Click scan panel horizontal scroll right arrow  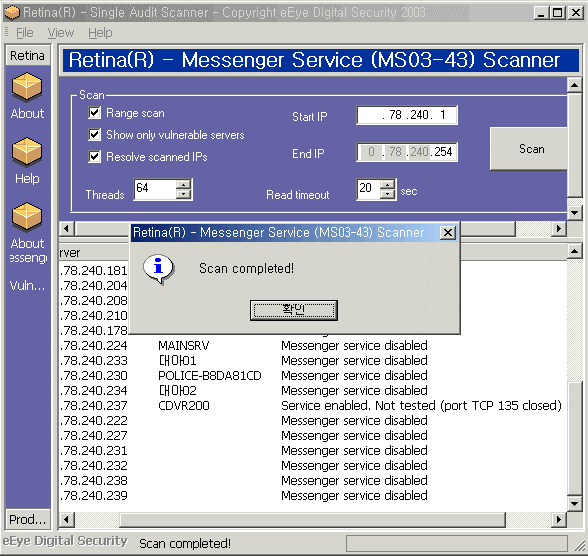[559, 228]
